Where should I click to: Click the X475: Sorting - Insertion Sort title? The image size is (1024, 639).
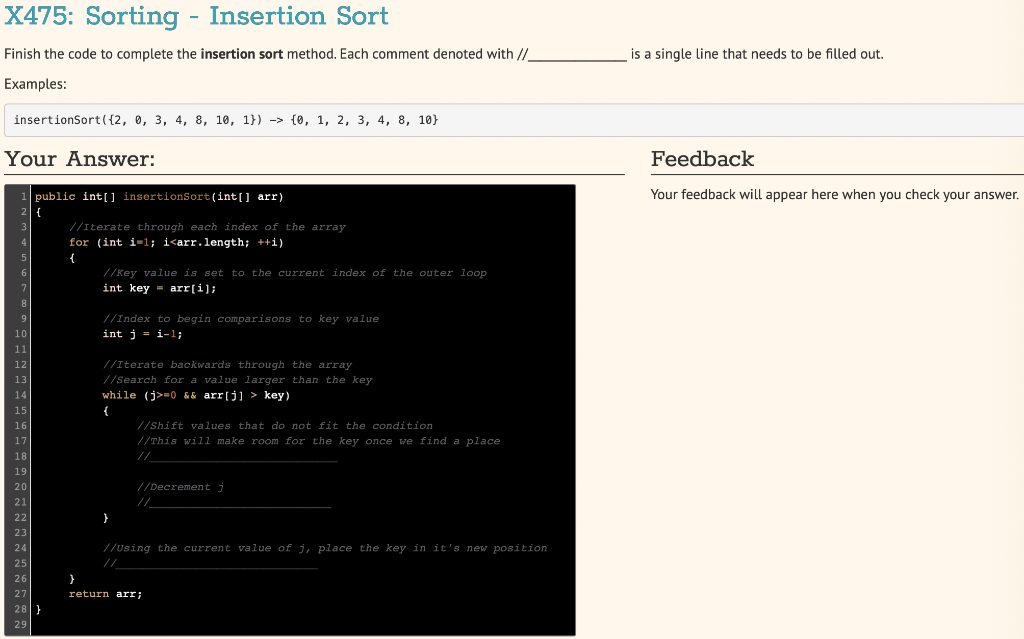pos(195,17)
